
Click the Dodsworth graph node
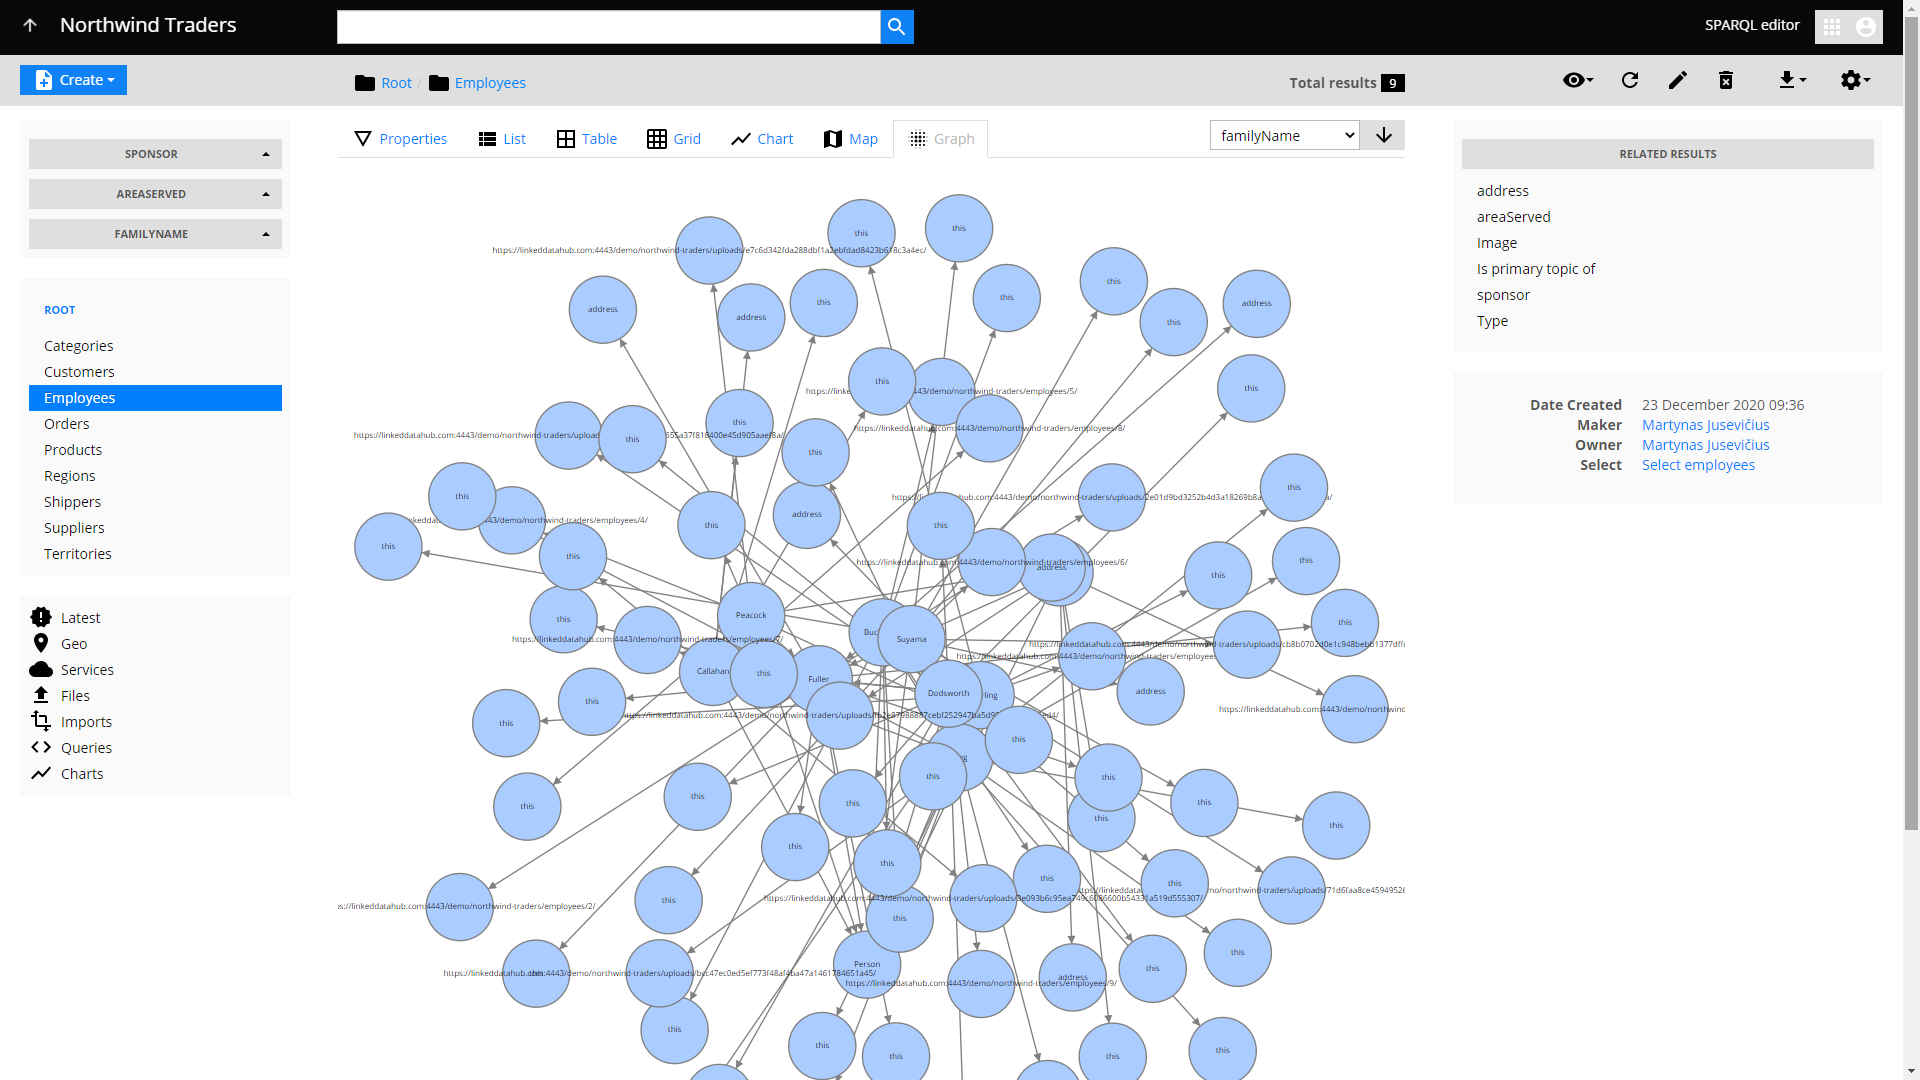click(948, 693)
